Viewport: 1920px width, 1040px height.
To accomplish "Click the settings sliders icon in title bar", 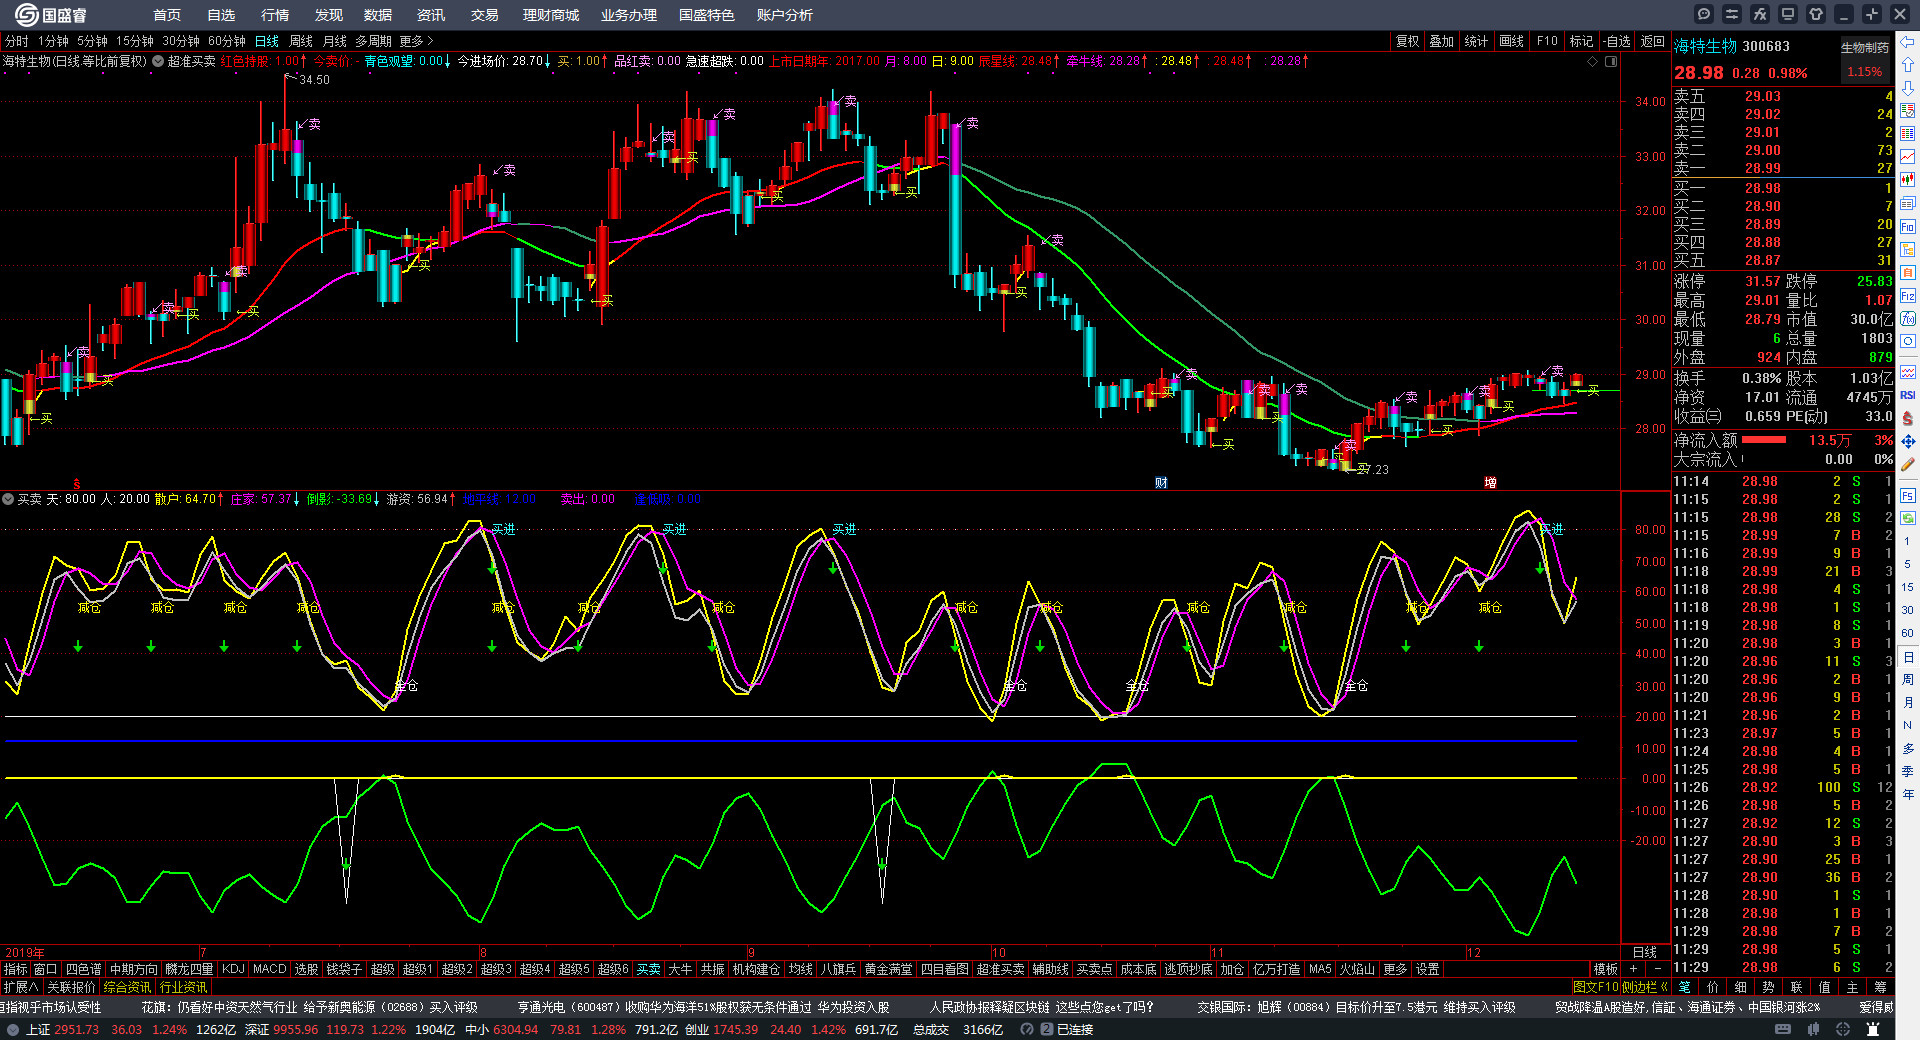I will 1732,14.
